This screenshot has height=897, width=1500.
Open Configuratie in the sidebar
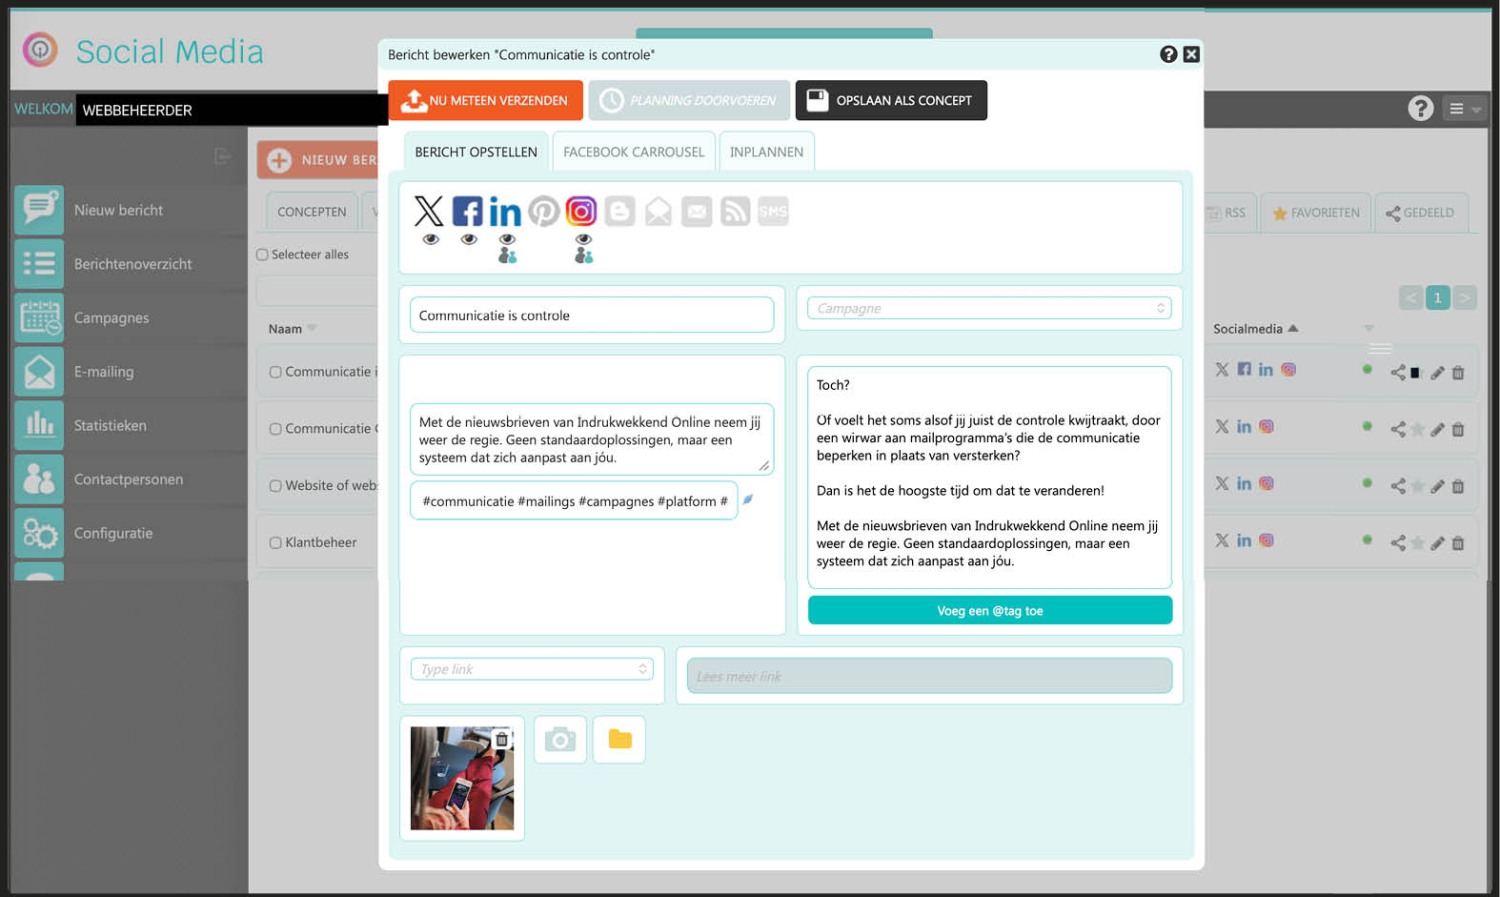click(113, 534)
